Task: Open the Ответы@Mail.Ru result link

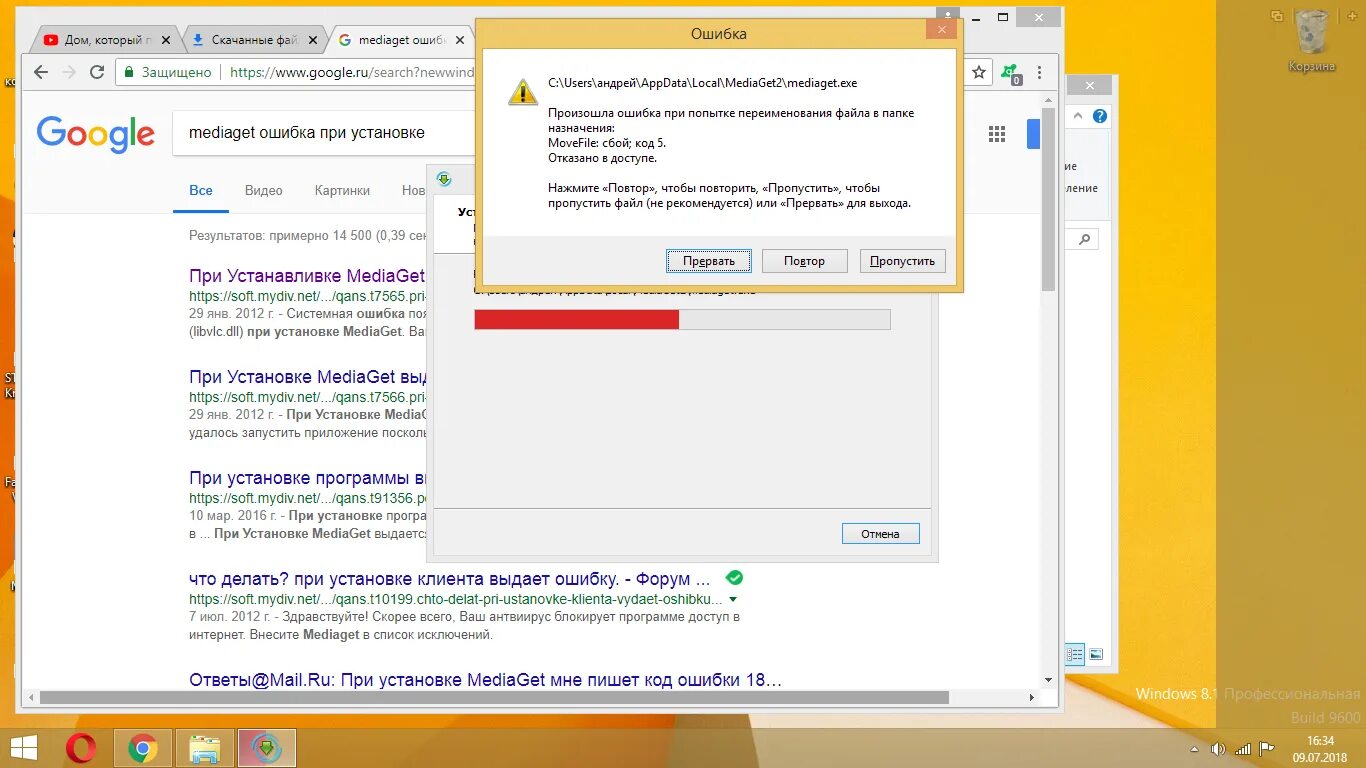Action: coord(485,680)
